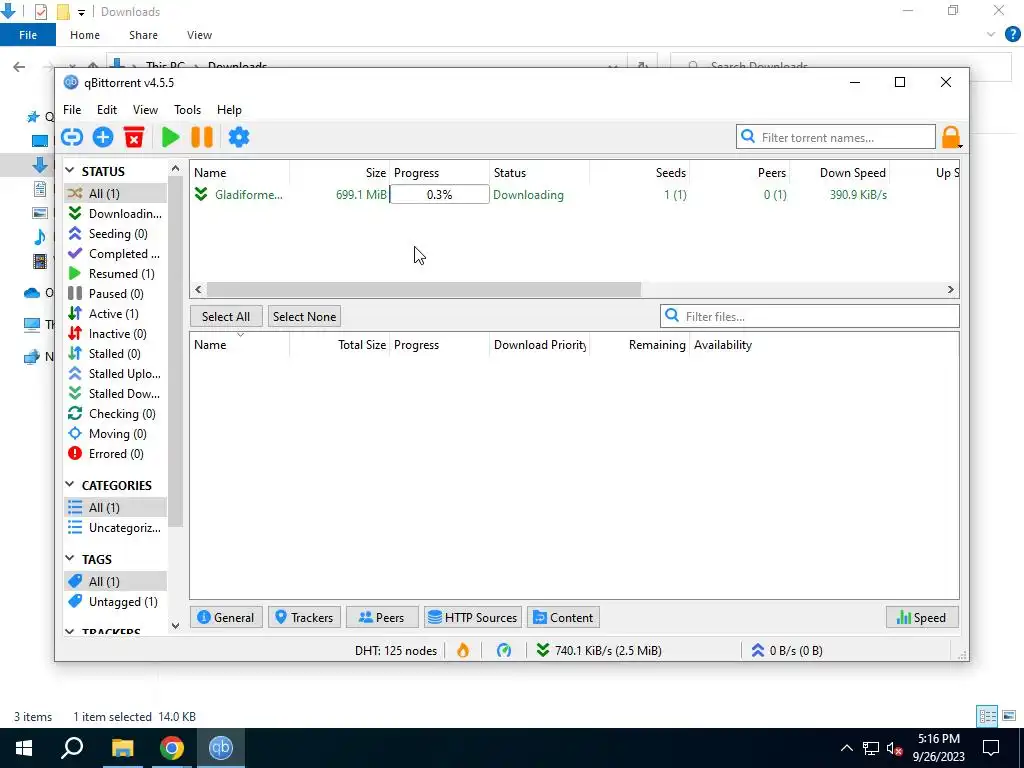Image resolution: width=1024 pixels, height=768 pixels.
Task: Select the Errored (0) status filter
Action: (x=116, y=454)
